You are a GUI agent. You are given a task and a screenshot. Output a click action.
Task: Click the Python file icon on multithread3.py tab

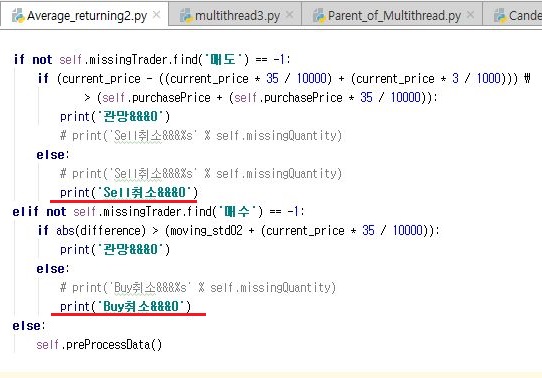pyautogui.click(x=186, y=16)
